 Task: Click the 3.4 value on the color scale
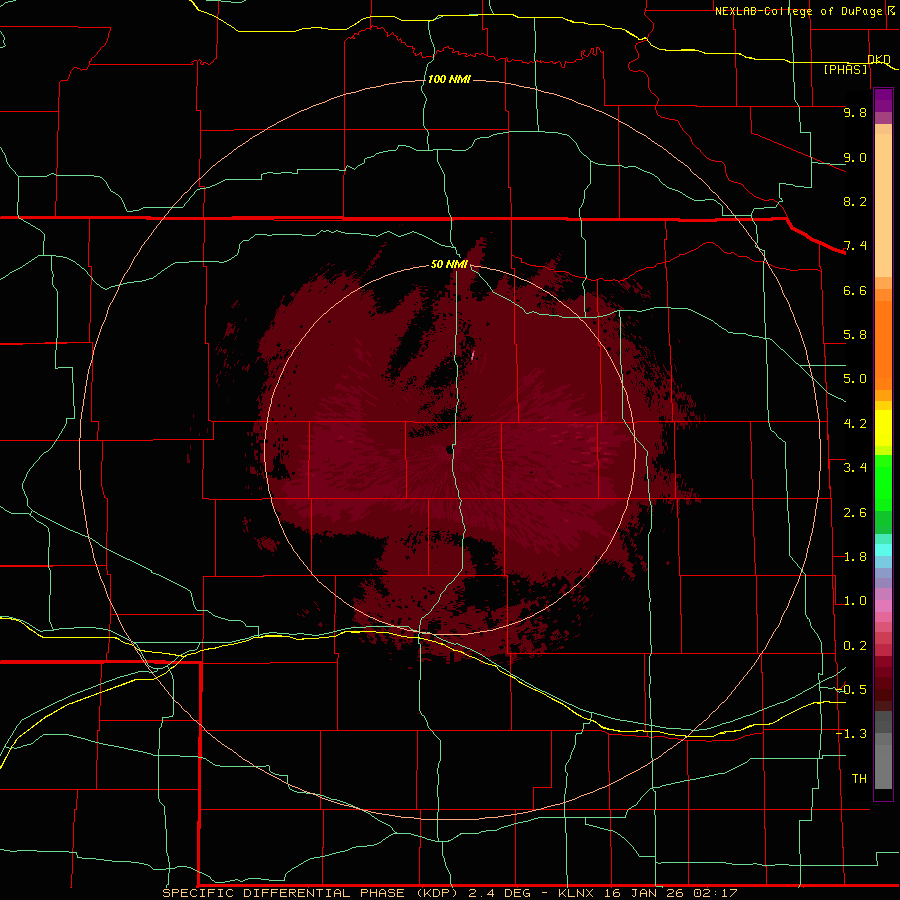tap(855, 468)
